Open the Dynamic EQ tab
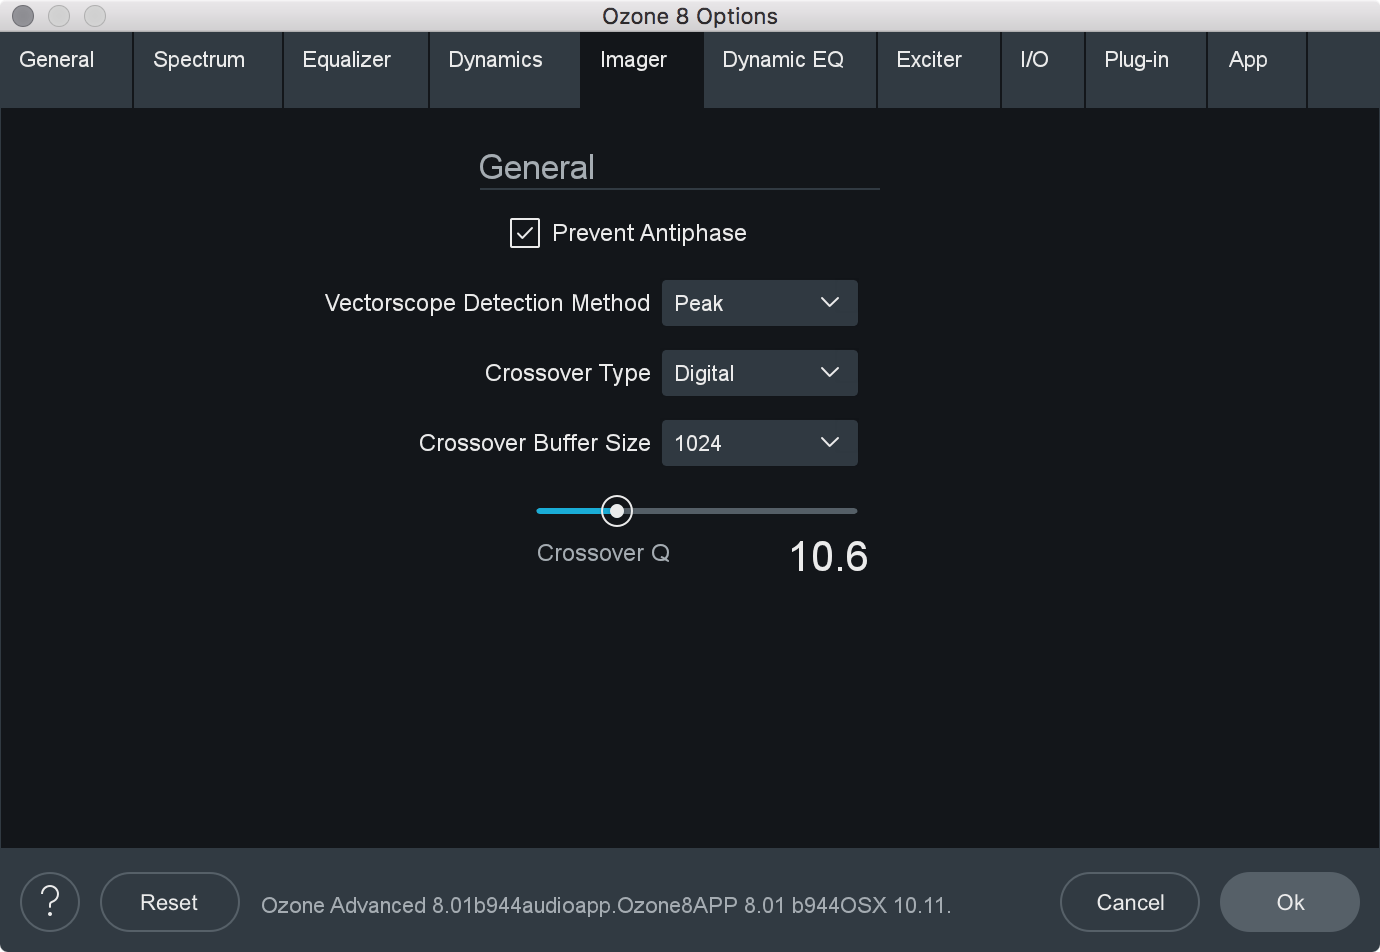1380x952 pixels. pos(790,70)
